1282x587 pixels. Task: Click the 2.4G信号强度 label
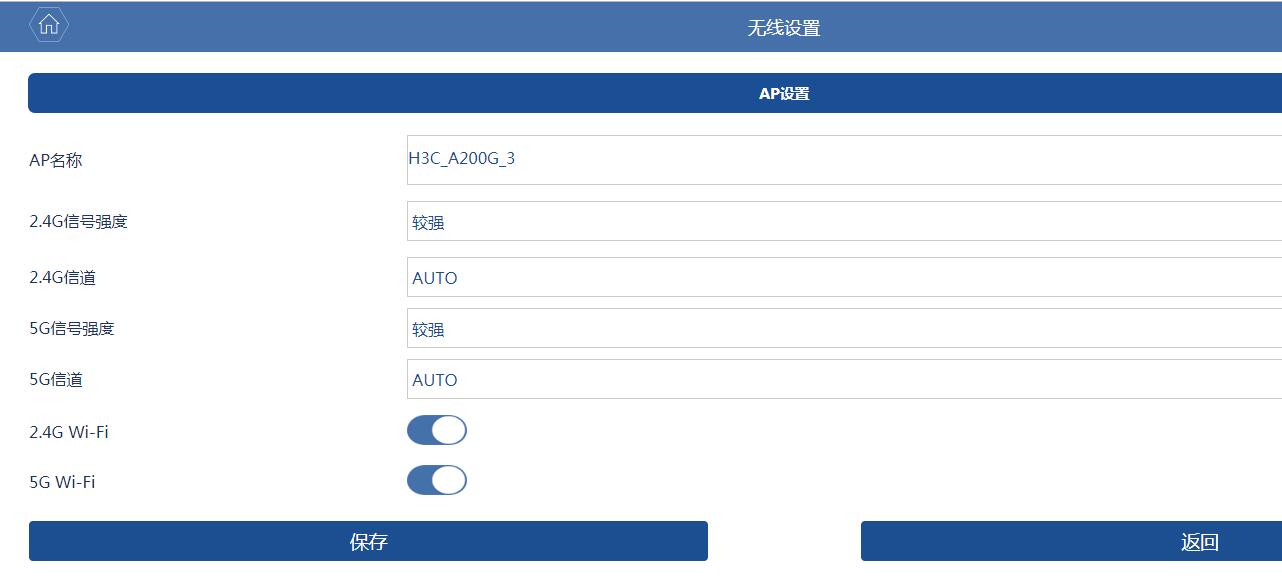click(79, 221)
